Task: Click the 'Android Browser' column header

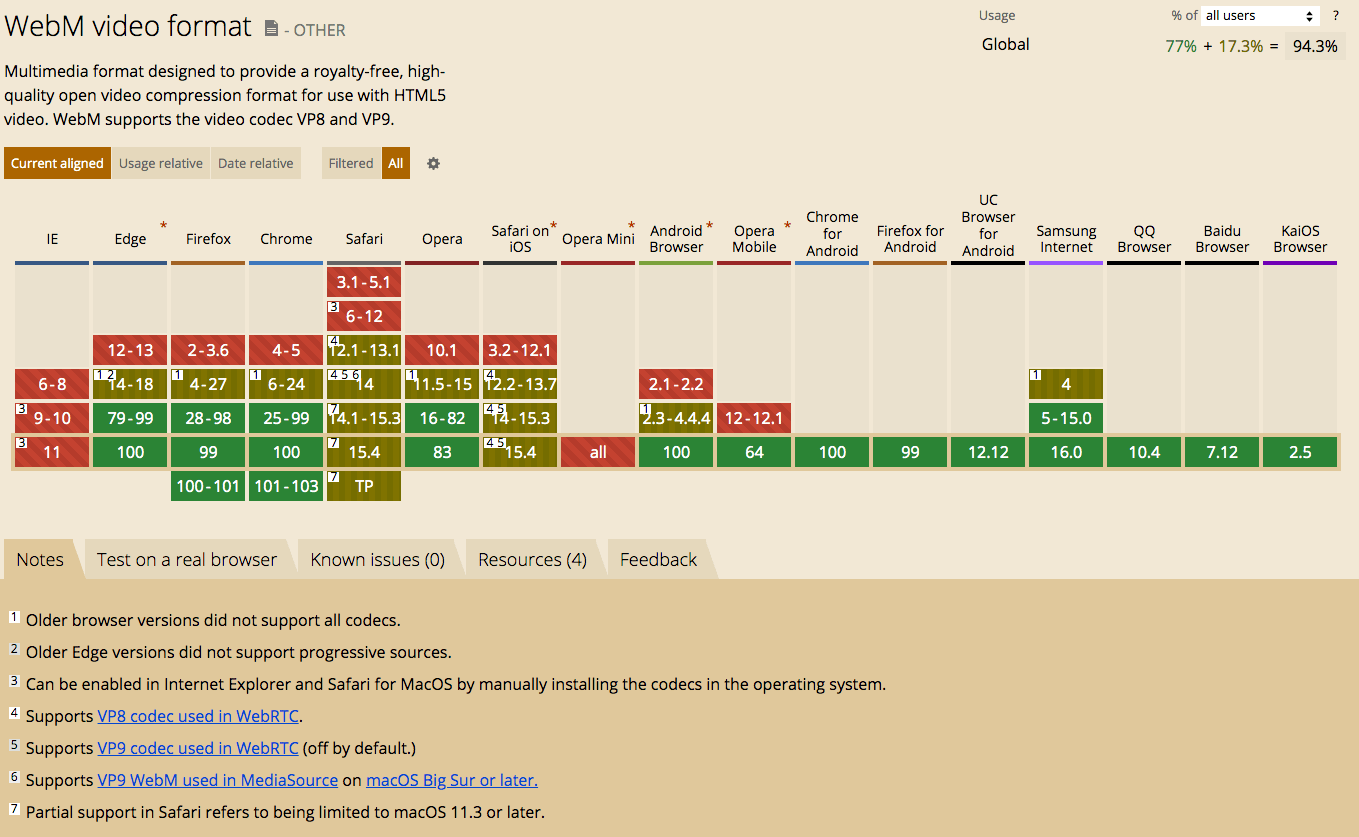Action: click(x=676, y=239)
